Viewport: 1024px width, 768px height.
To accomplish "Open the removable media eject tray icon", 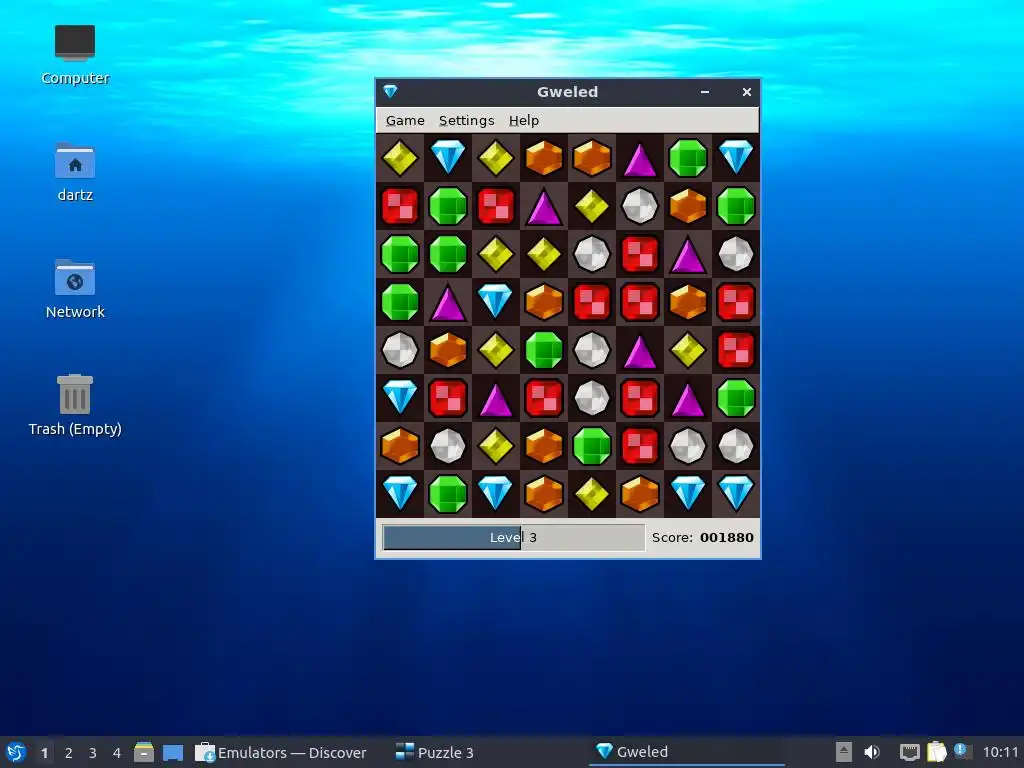I will click(844, 752).
